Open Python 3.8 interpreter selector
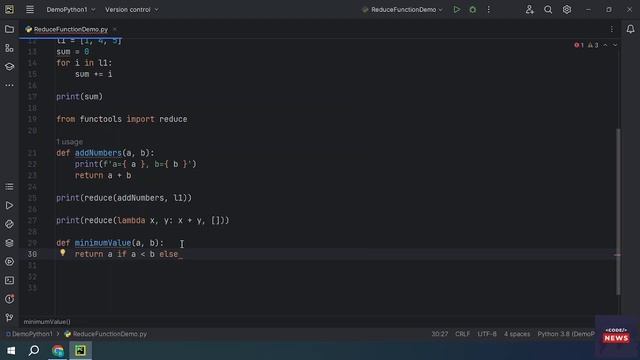640x360 pixels. [566, 334]
